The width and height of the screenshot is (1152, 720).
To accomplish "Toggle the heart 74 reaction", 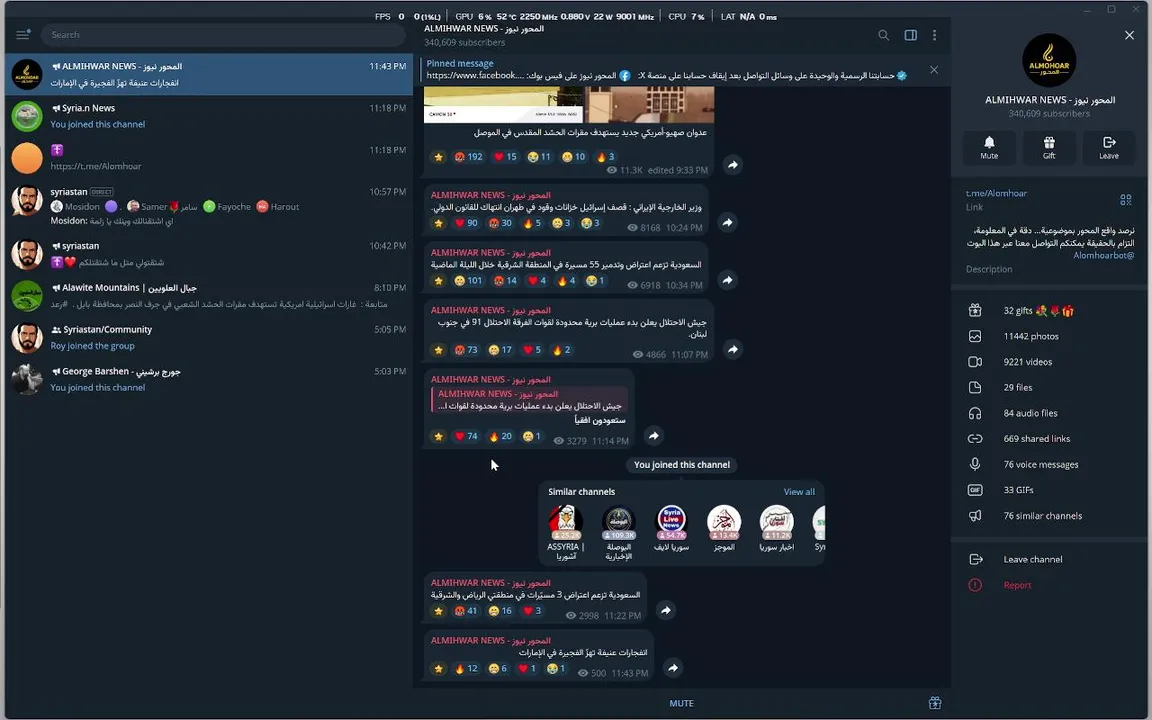I will click(x=466, y=436).
